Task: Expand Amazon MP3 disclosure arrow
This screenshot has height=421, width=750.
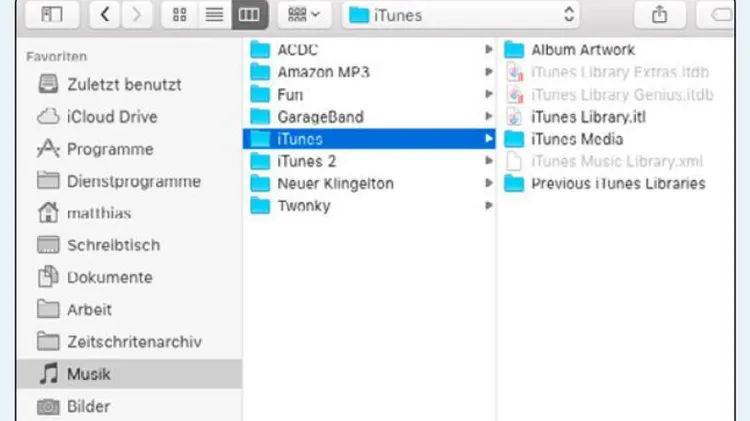Action: (488, 72)
